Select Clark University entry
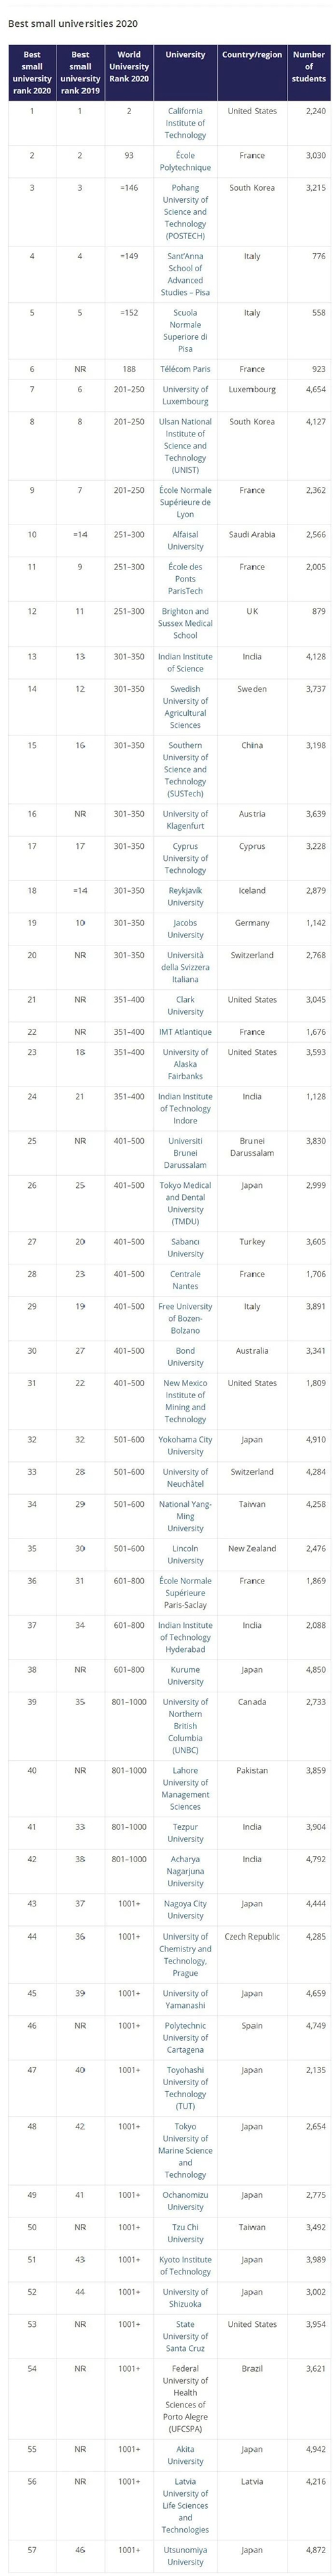The width and height of the screenshot is (336, 2576). point(185,1005)
